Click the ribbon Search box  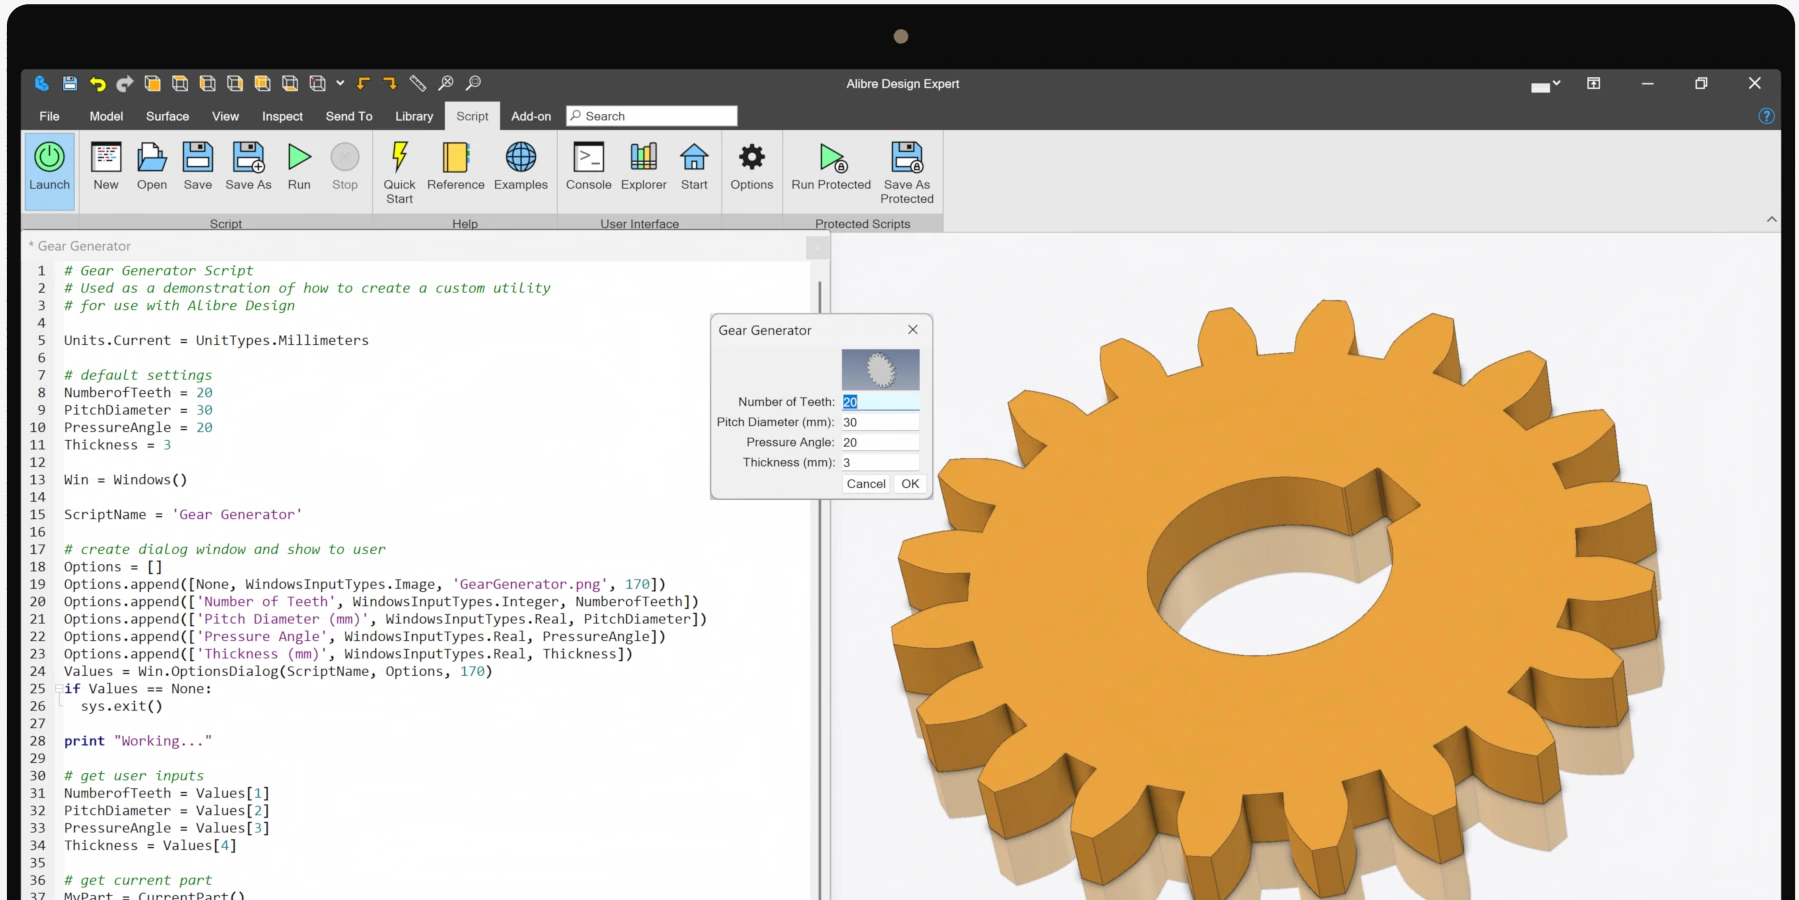coord(652,116)
